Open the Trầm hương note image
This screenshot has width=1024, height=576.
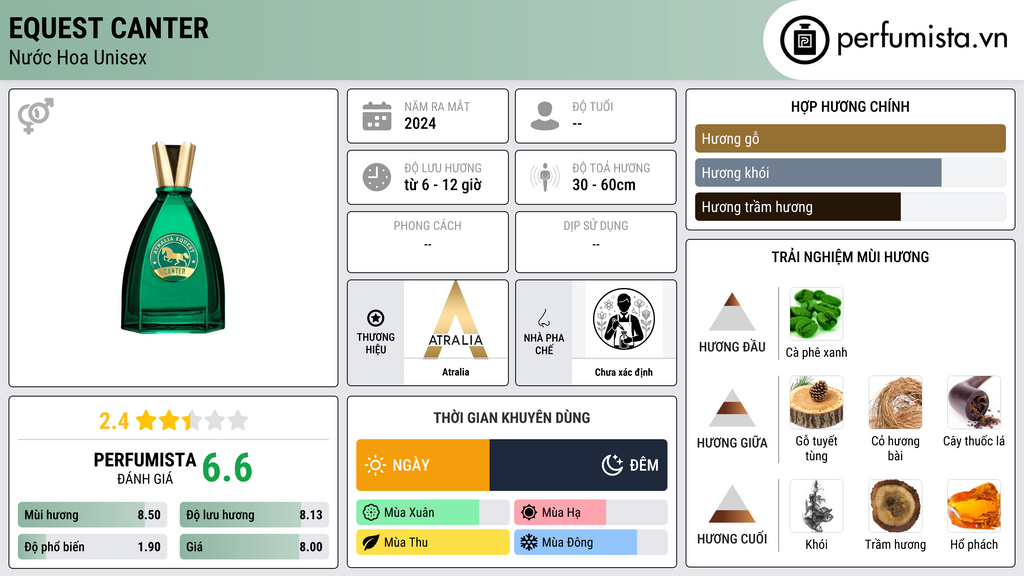pos(895,506)
